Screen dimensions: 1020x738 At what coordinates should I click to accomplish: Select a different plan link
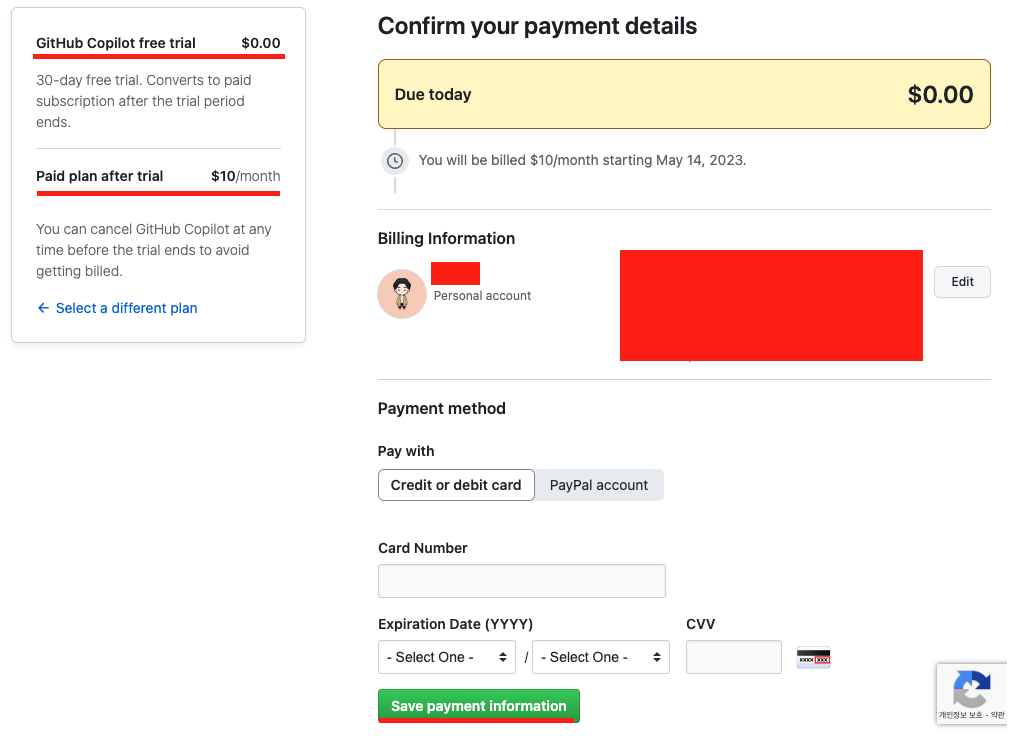[126, 308]
